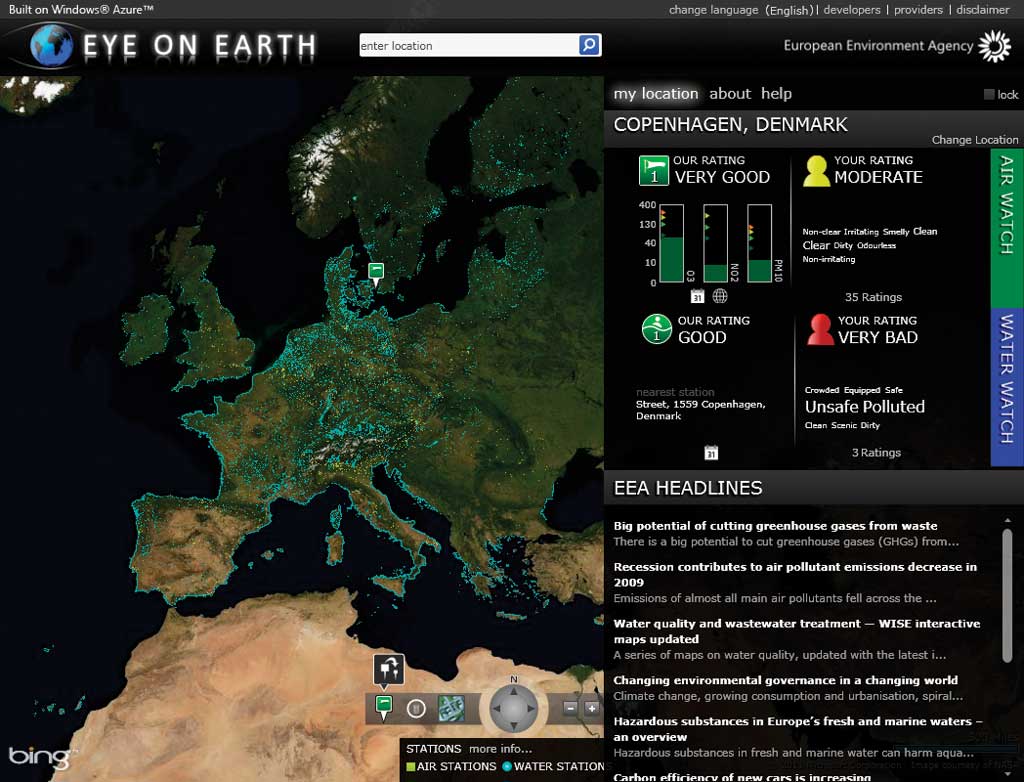Switch to the about tab
Viewport: 1024px width, 782px height.
coord(730,94)
